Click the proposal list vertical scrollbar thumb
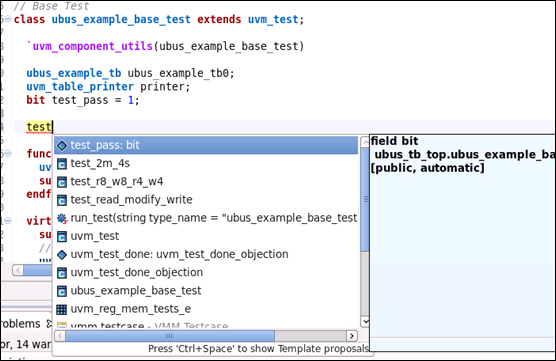The width and height of the screenshot is (556, 361). pyautogui.click(x=365, y=199)
